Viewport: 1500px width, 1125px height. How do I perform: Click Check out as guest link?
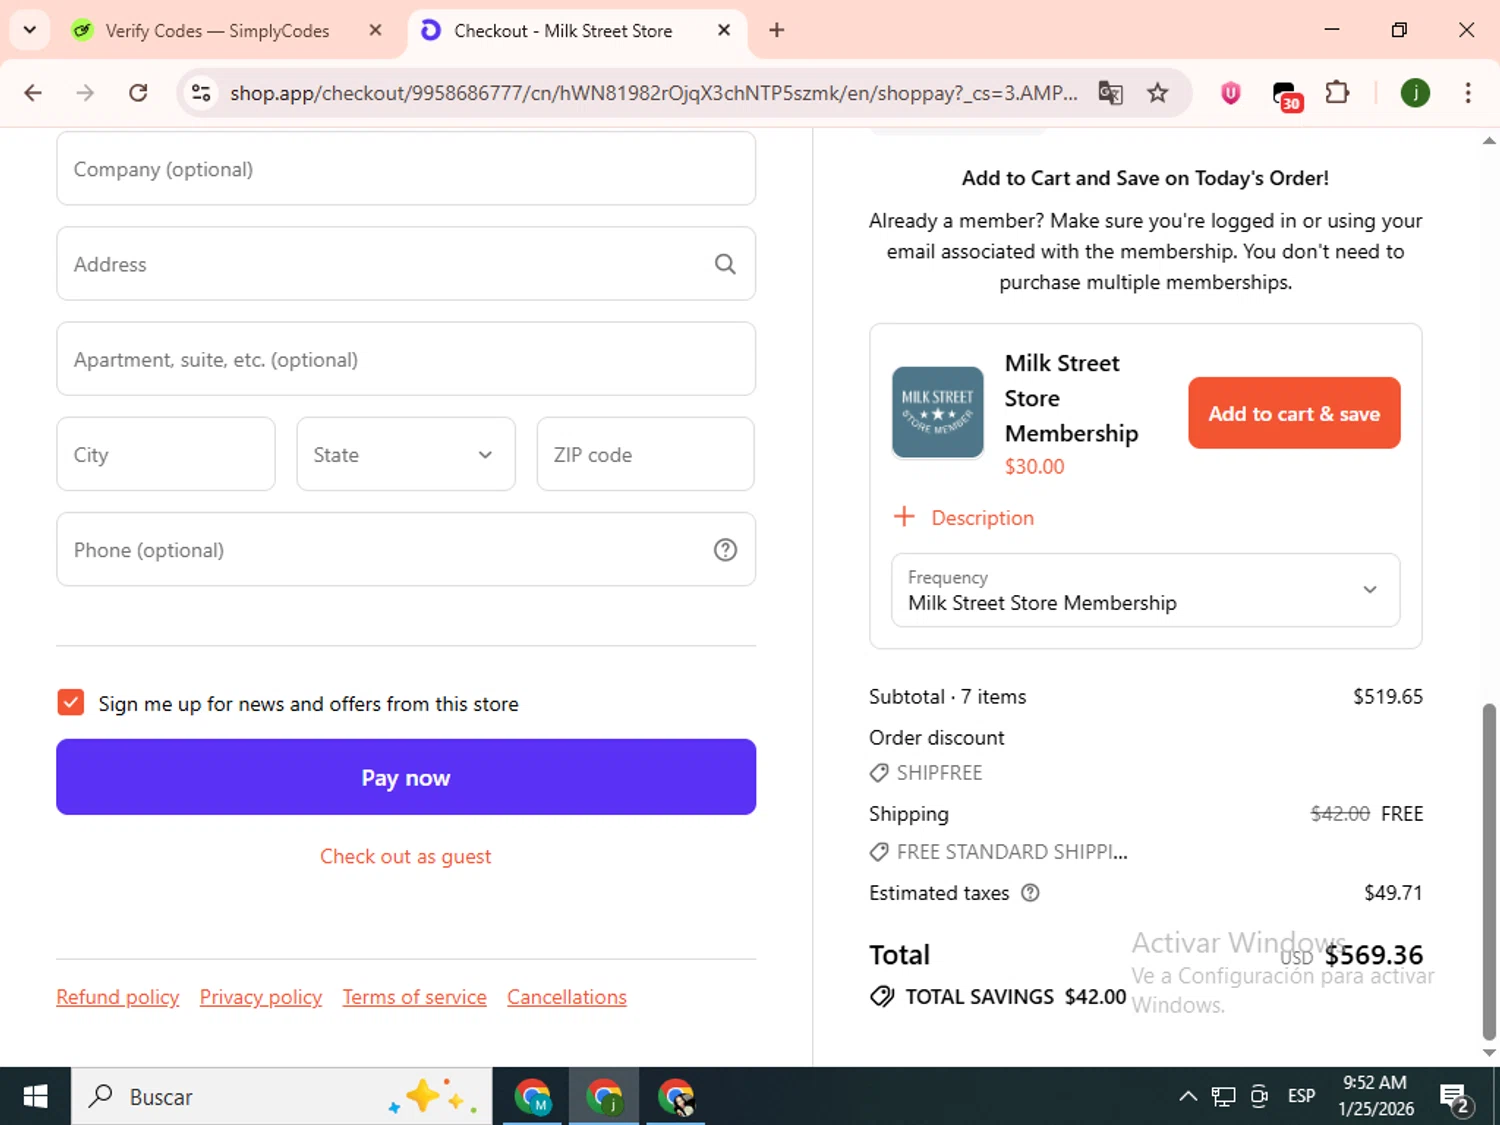405,856
